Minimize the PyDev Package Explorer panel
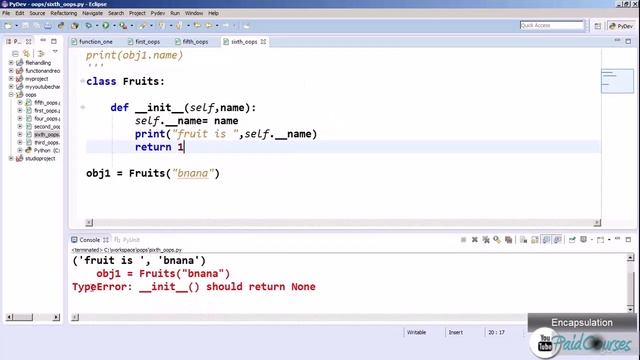 tap(43, 41)
